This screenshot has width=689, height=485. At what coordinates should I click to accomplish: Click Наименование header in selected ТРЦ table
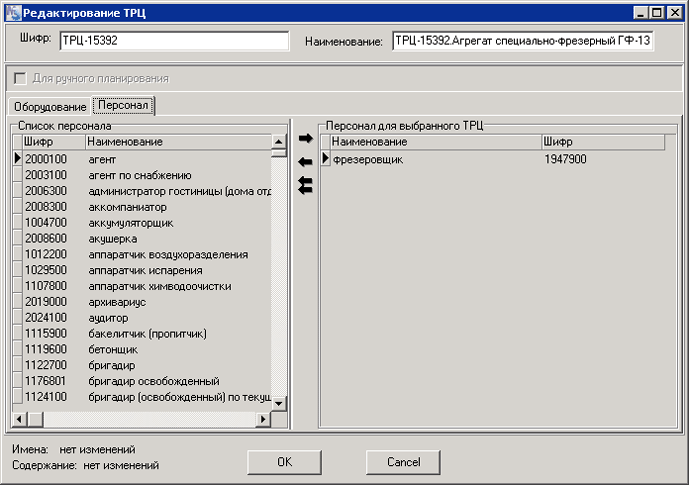(435, 142)
